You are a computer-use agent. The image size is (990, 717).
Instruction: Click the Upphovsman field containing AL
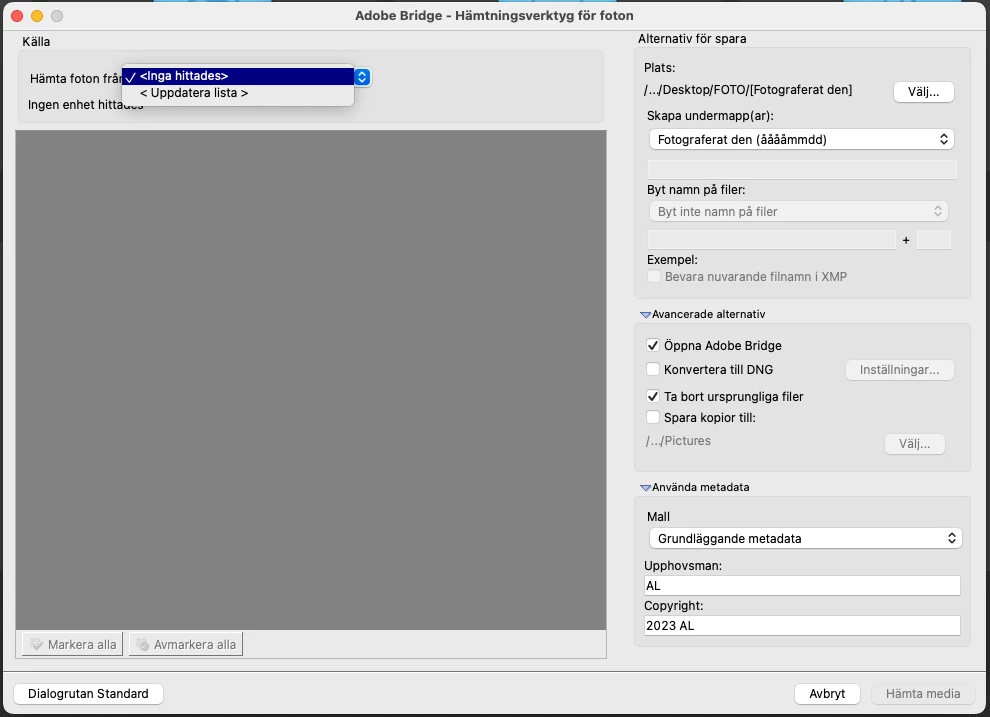pos(802,586)
